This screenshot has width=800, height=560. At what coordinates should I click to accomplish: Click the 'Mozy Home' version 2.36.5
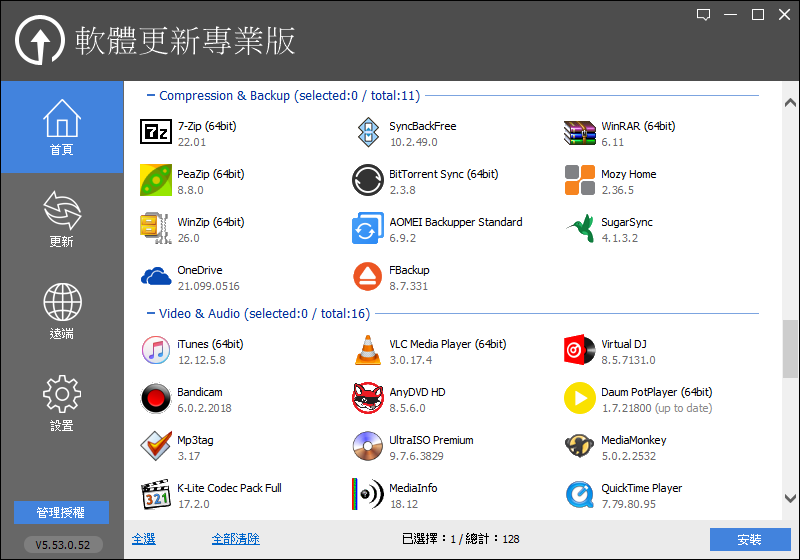tap(618, 190)
